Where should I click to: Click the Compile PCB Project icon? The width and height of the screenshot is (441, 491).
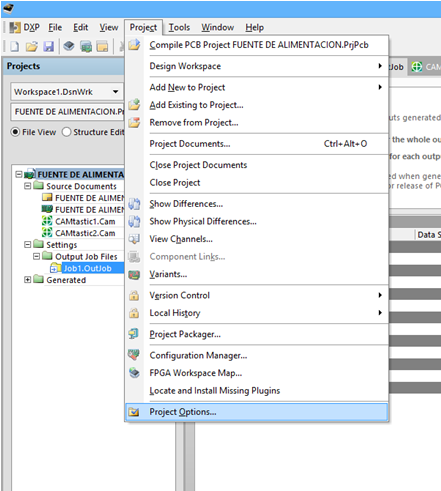134,45
